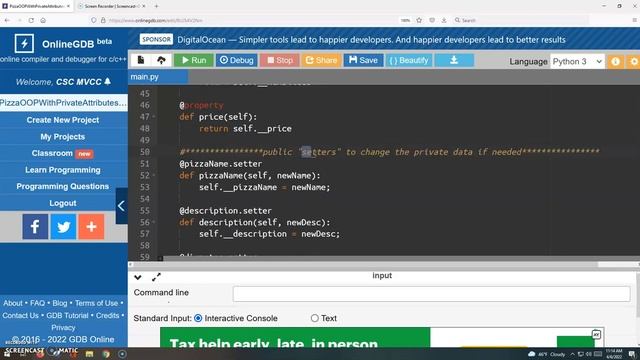Select the Text standard input radio button
640x360 pixels.
tap(314, 318)
